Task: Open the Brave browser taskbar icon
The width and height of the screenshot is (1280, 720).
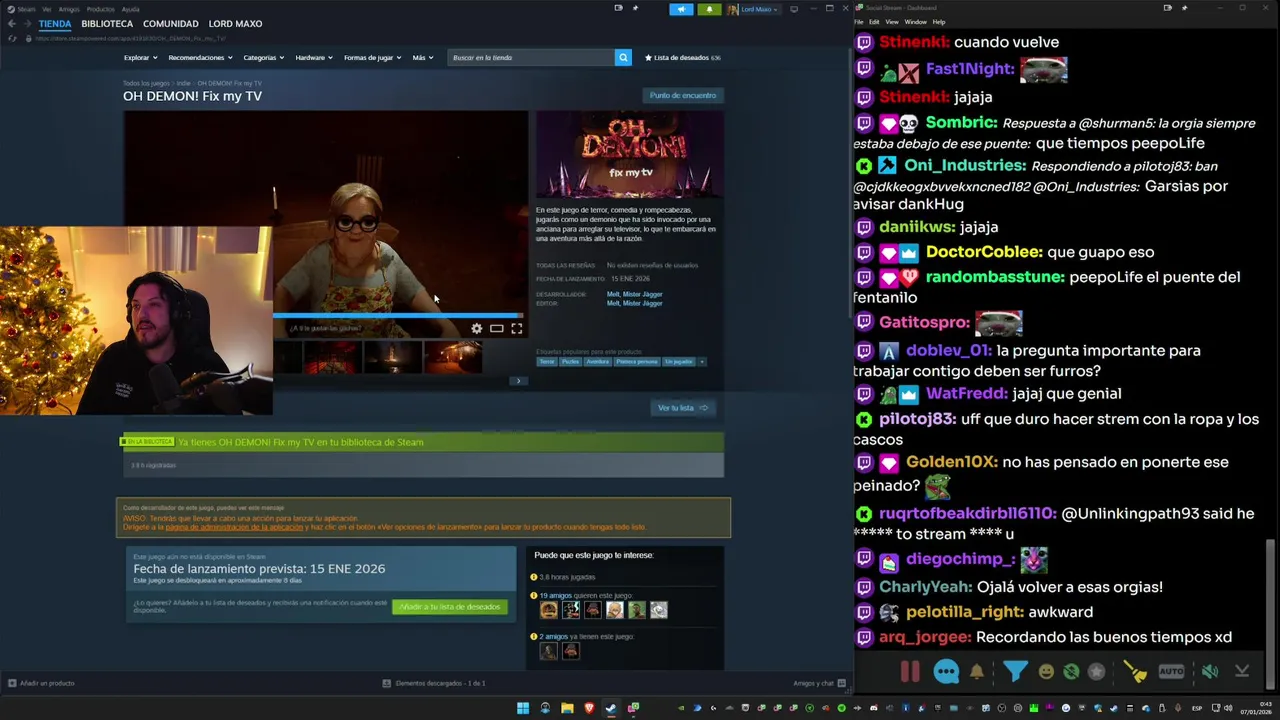Action: (x=589, y=708)
